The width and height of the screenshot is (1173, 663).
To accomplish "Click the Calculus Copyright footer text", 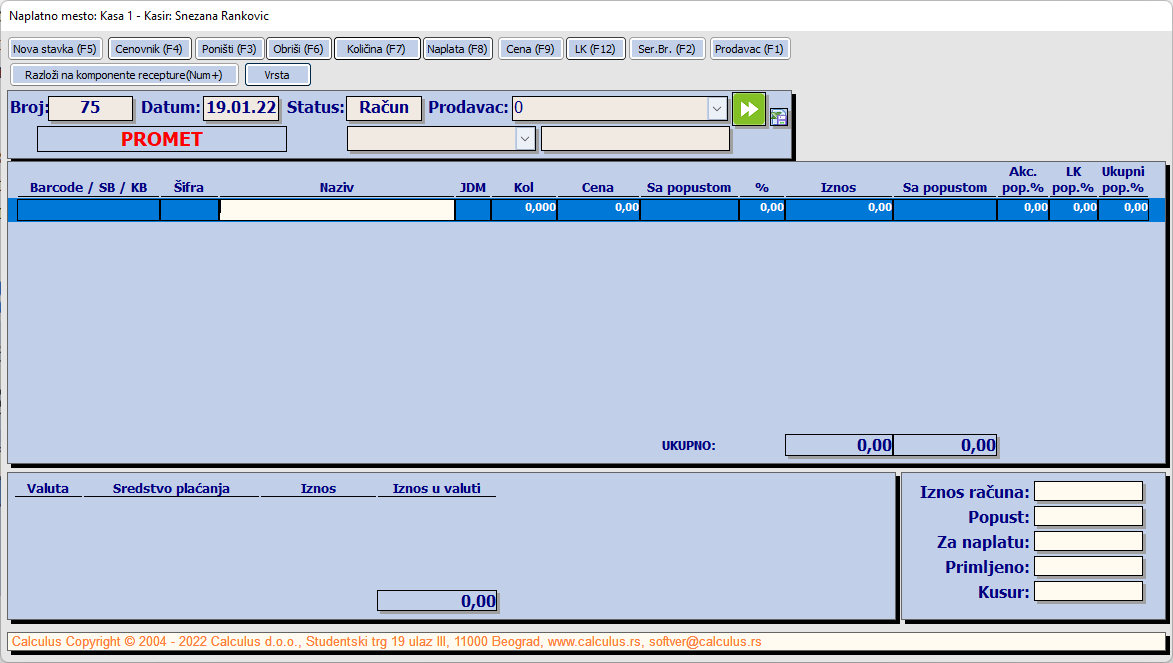I will click(386, 642).
